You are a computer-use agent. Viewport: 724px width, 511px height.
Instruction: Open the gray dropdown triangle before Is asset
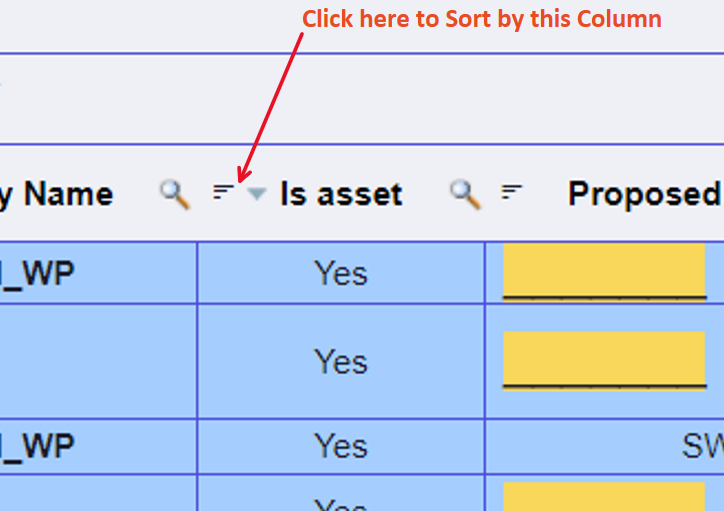[x=257, y=194]
